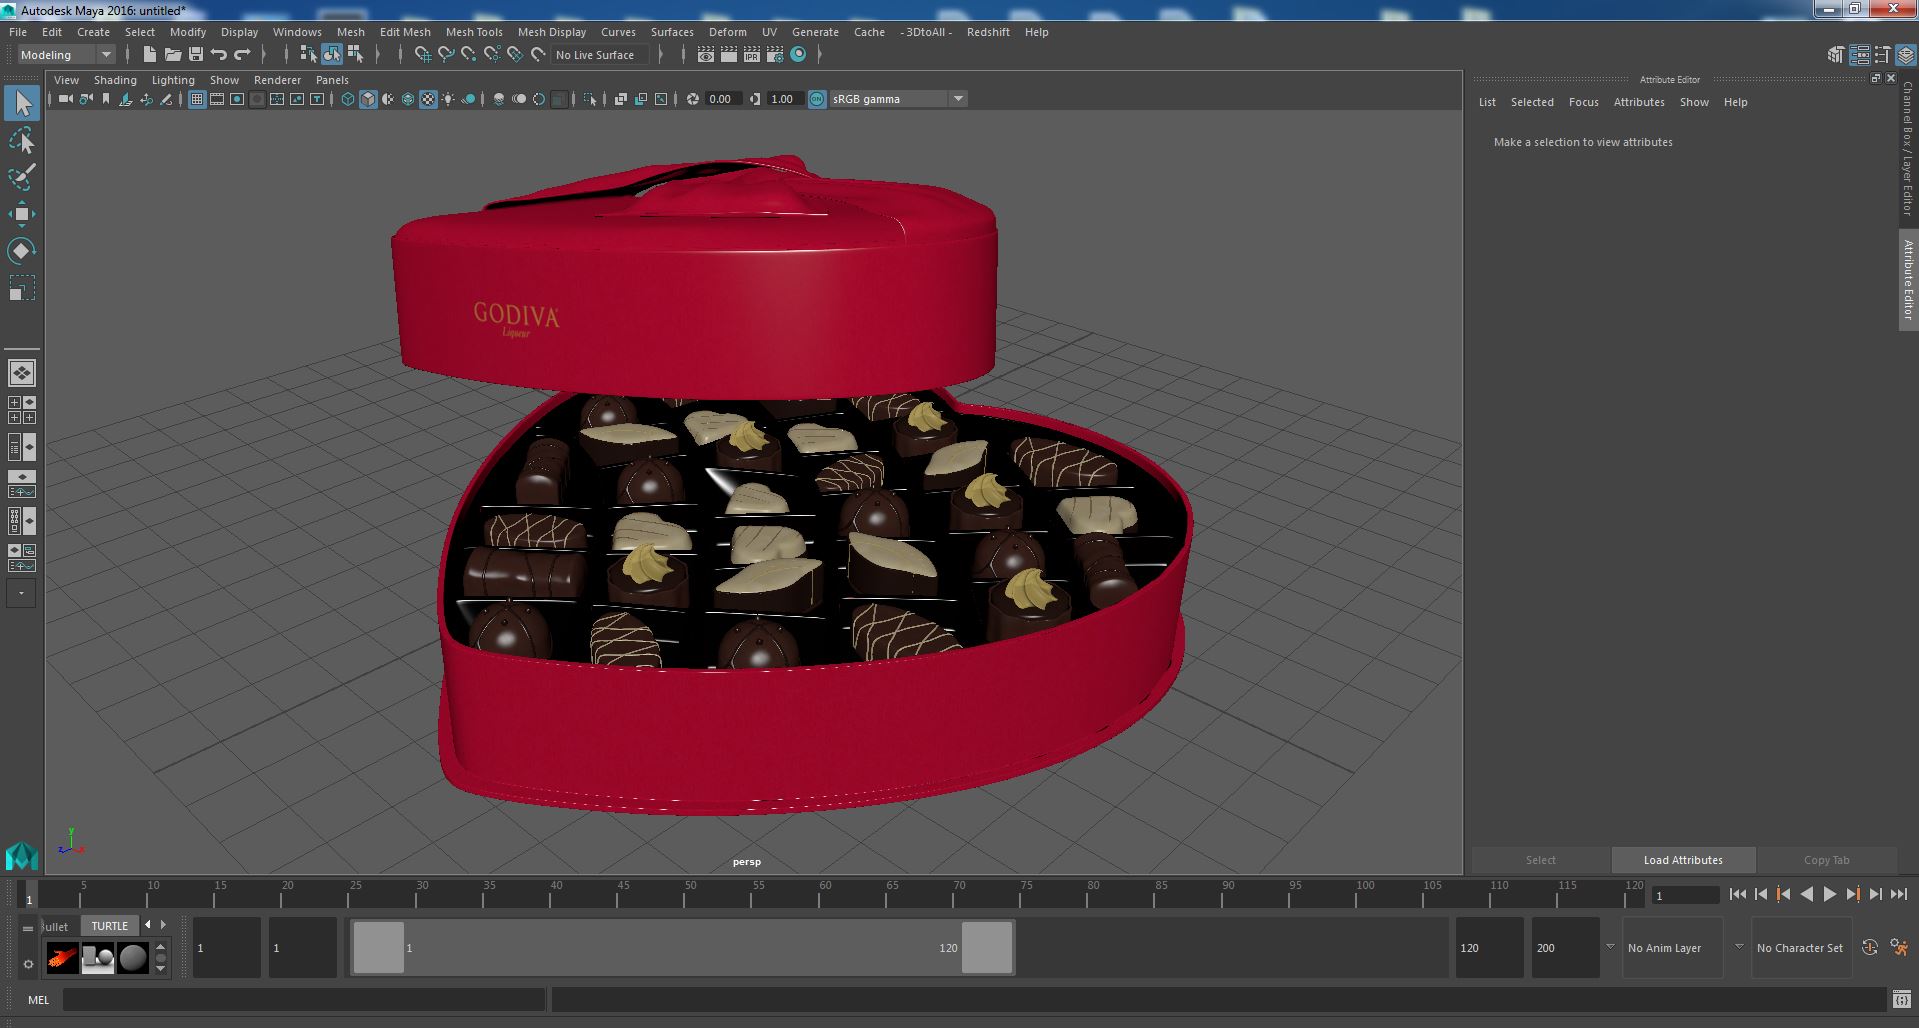Open the No Anim Layer dropdown
The image size is (1919, 1028).
tap(1673, 948)
